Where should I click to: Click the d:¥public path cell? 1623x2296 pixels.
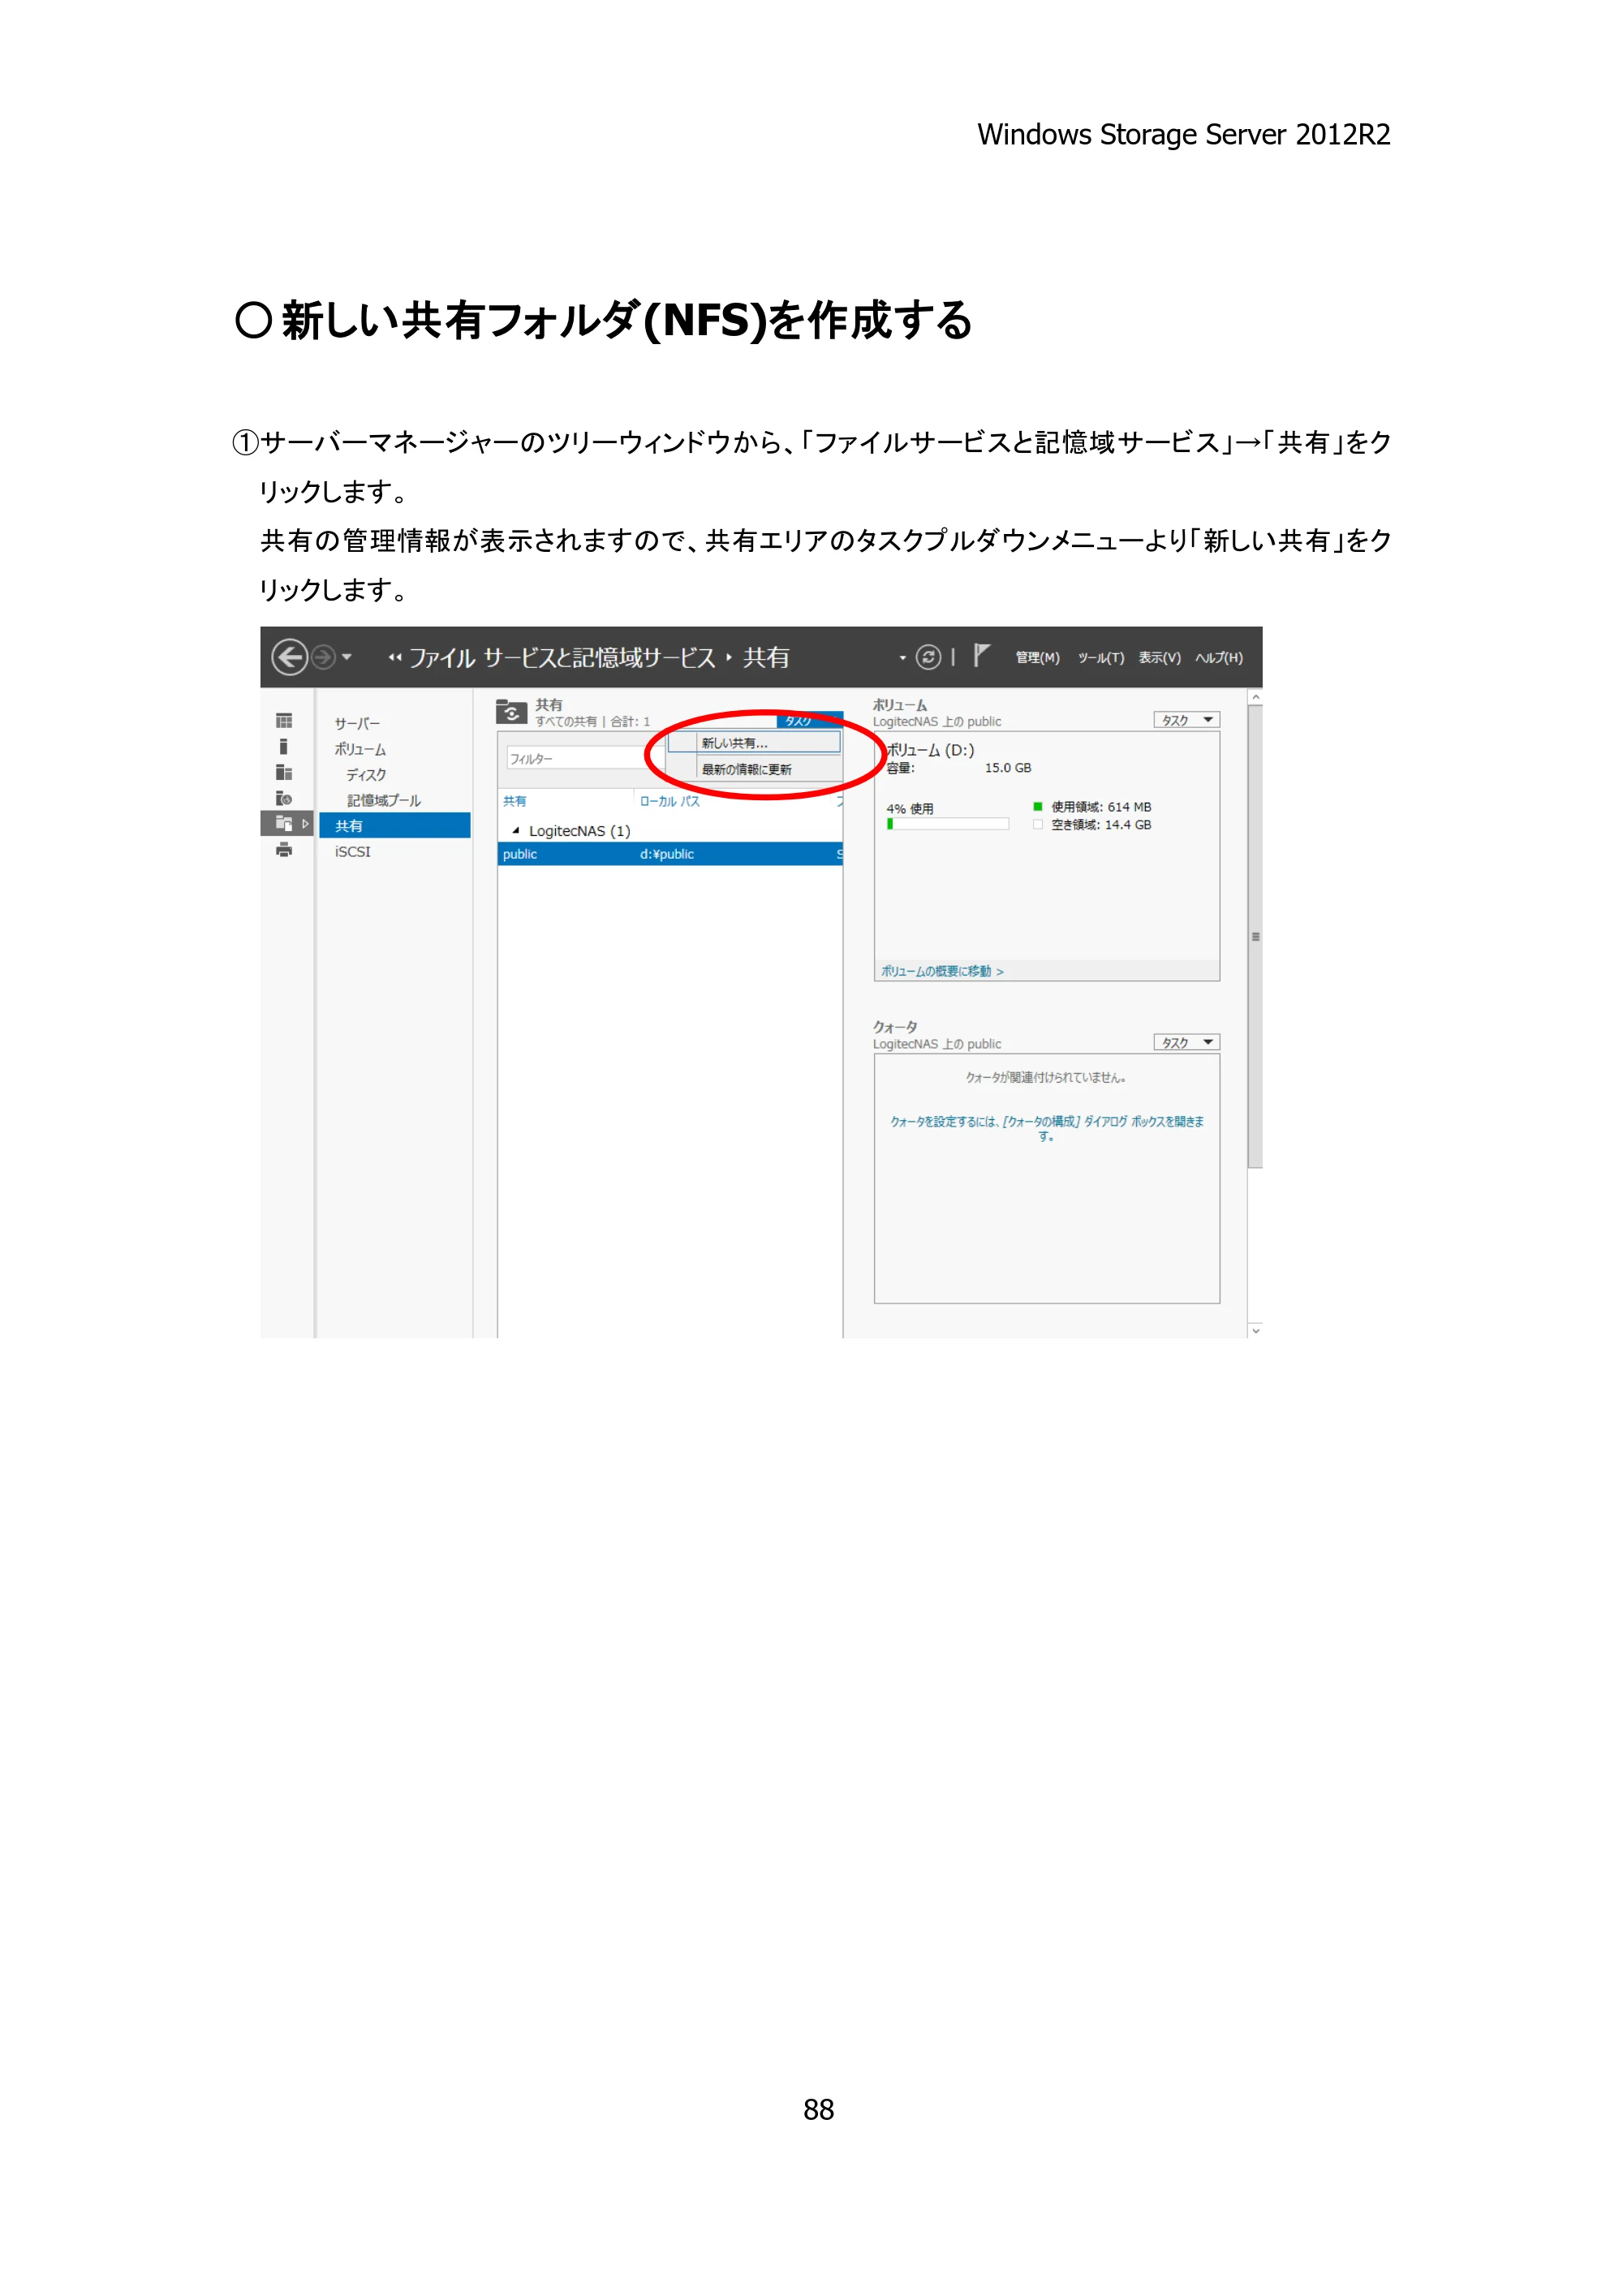coord(667,854)
